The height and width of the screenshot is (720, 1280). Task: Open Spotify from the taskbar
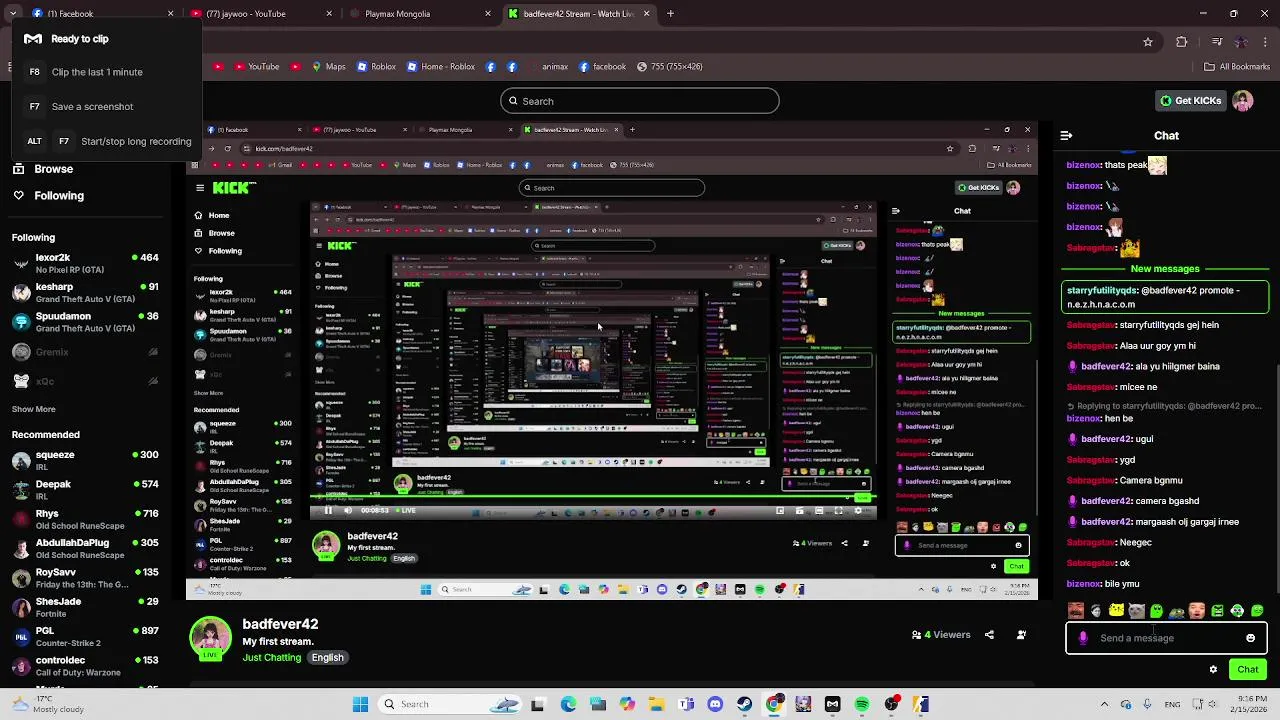coord(862,704)
